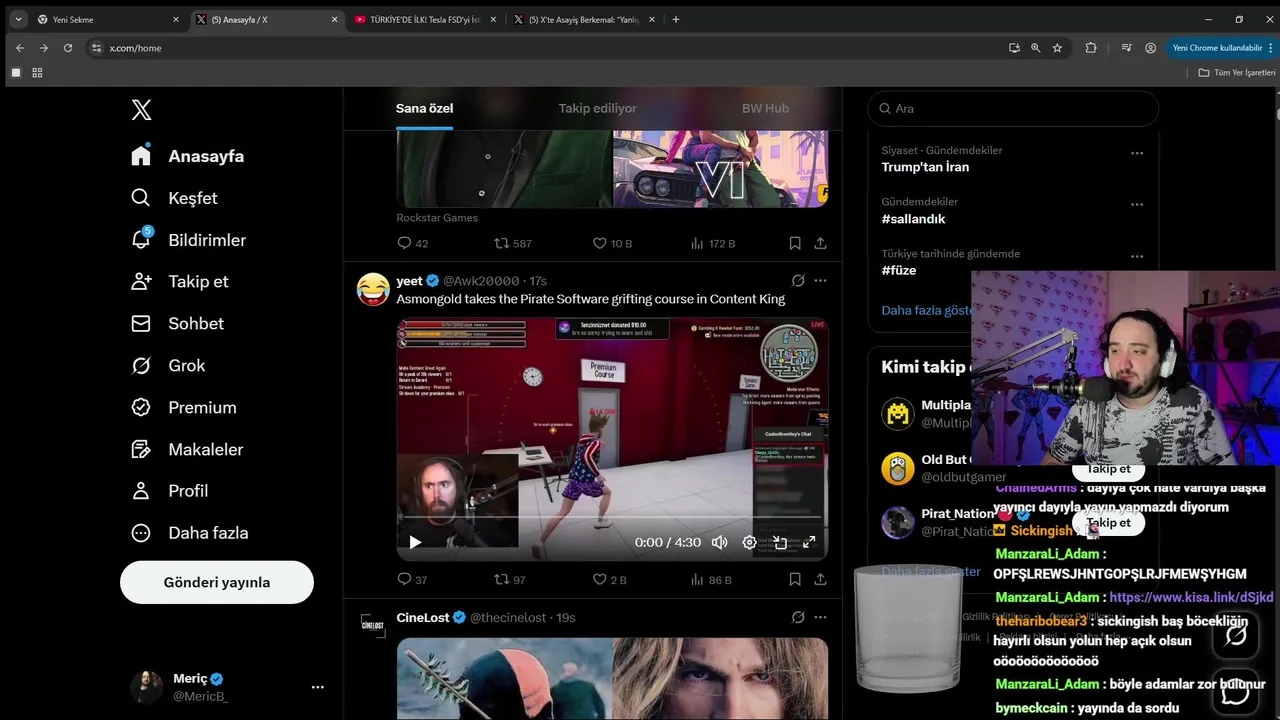1280x720 pixels.
Task: Switch to BW Hub tab
Action: tap(765, 108)
